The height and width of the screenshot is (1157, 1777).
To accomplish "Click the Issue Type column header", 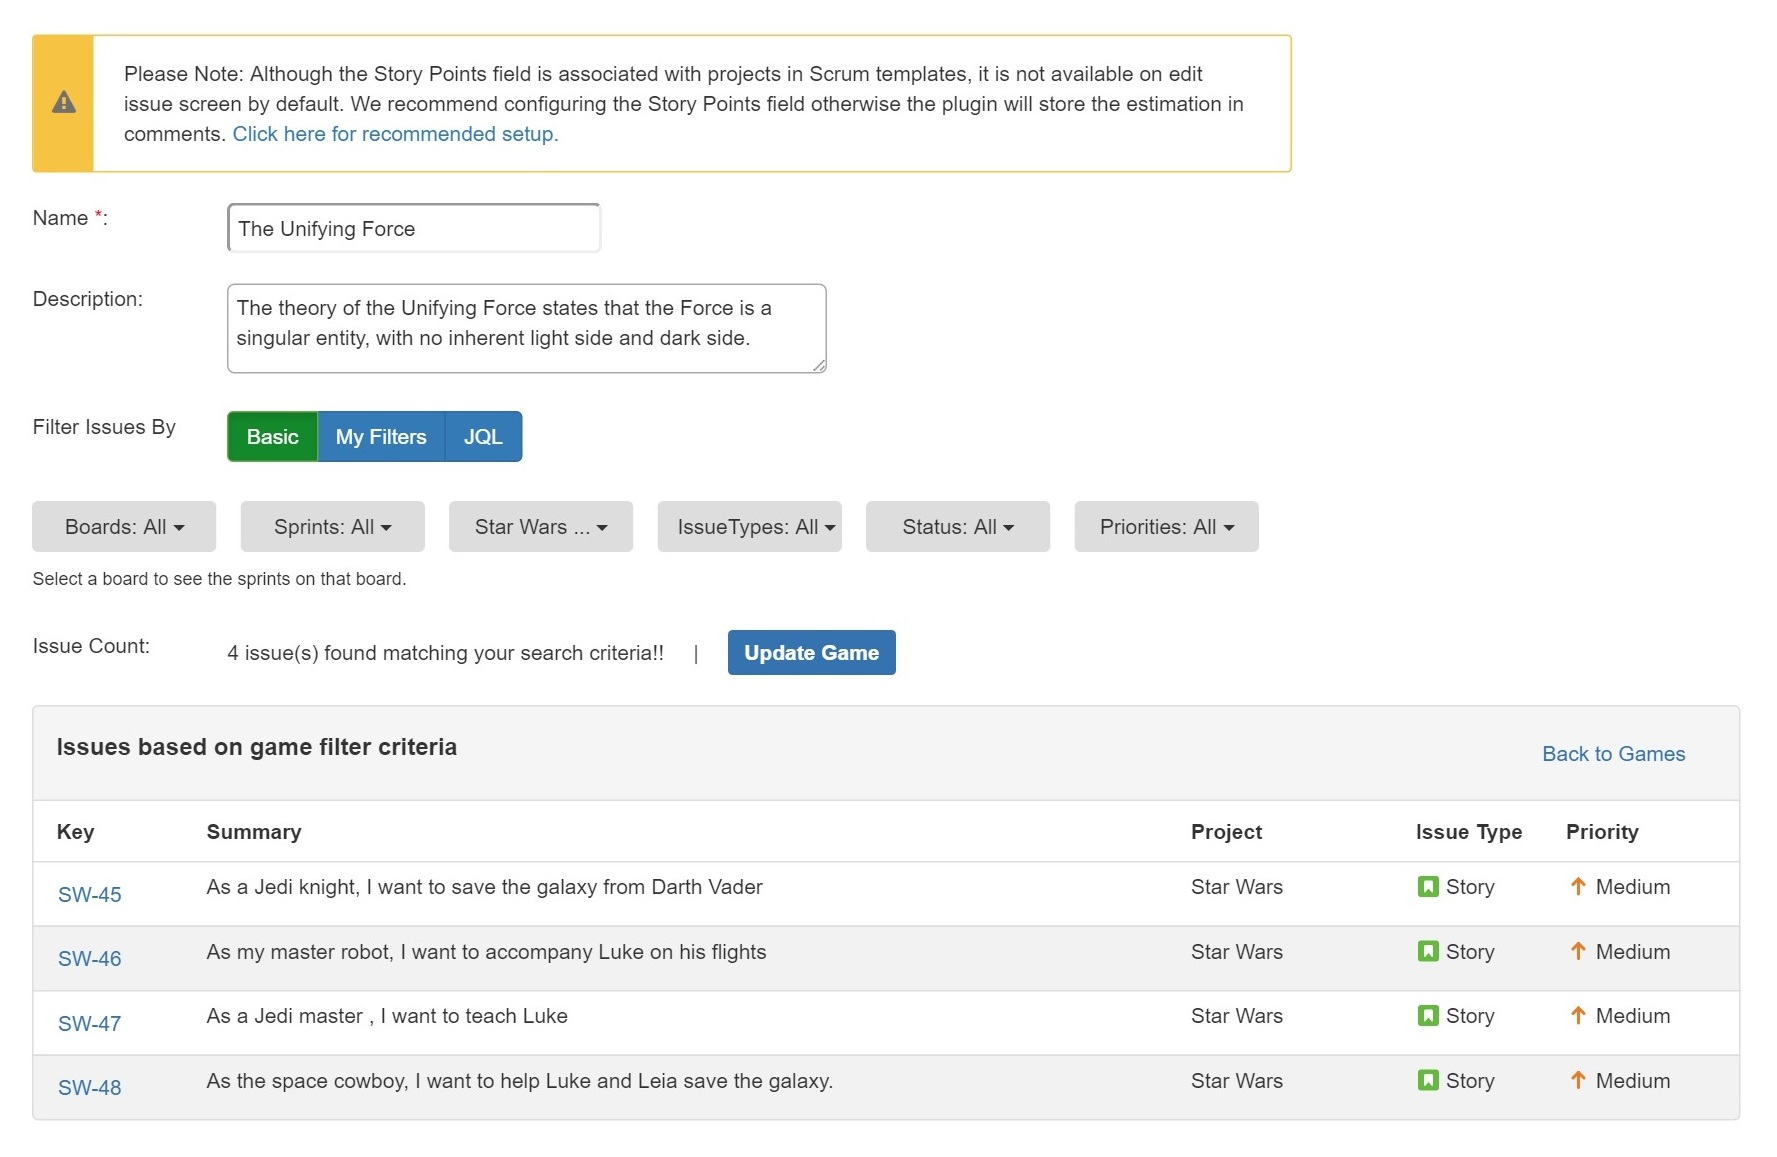I will pyautogui.click(x=1468, y=832).
